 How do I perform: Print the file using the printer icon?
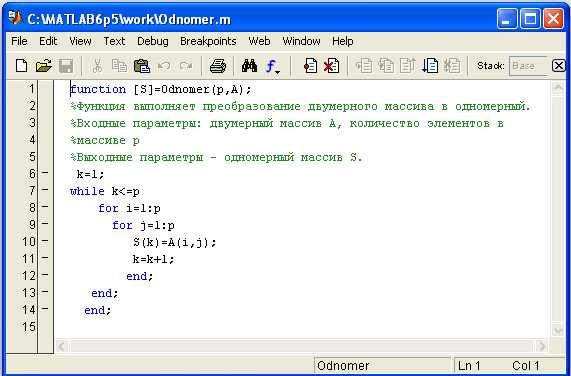coord(218,66)
